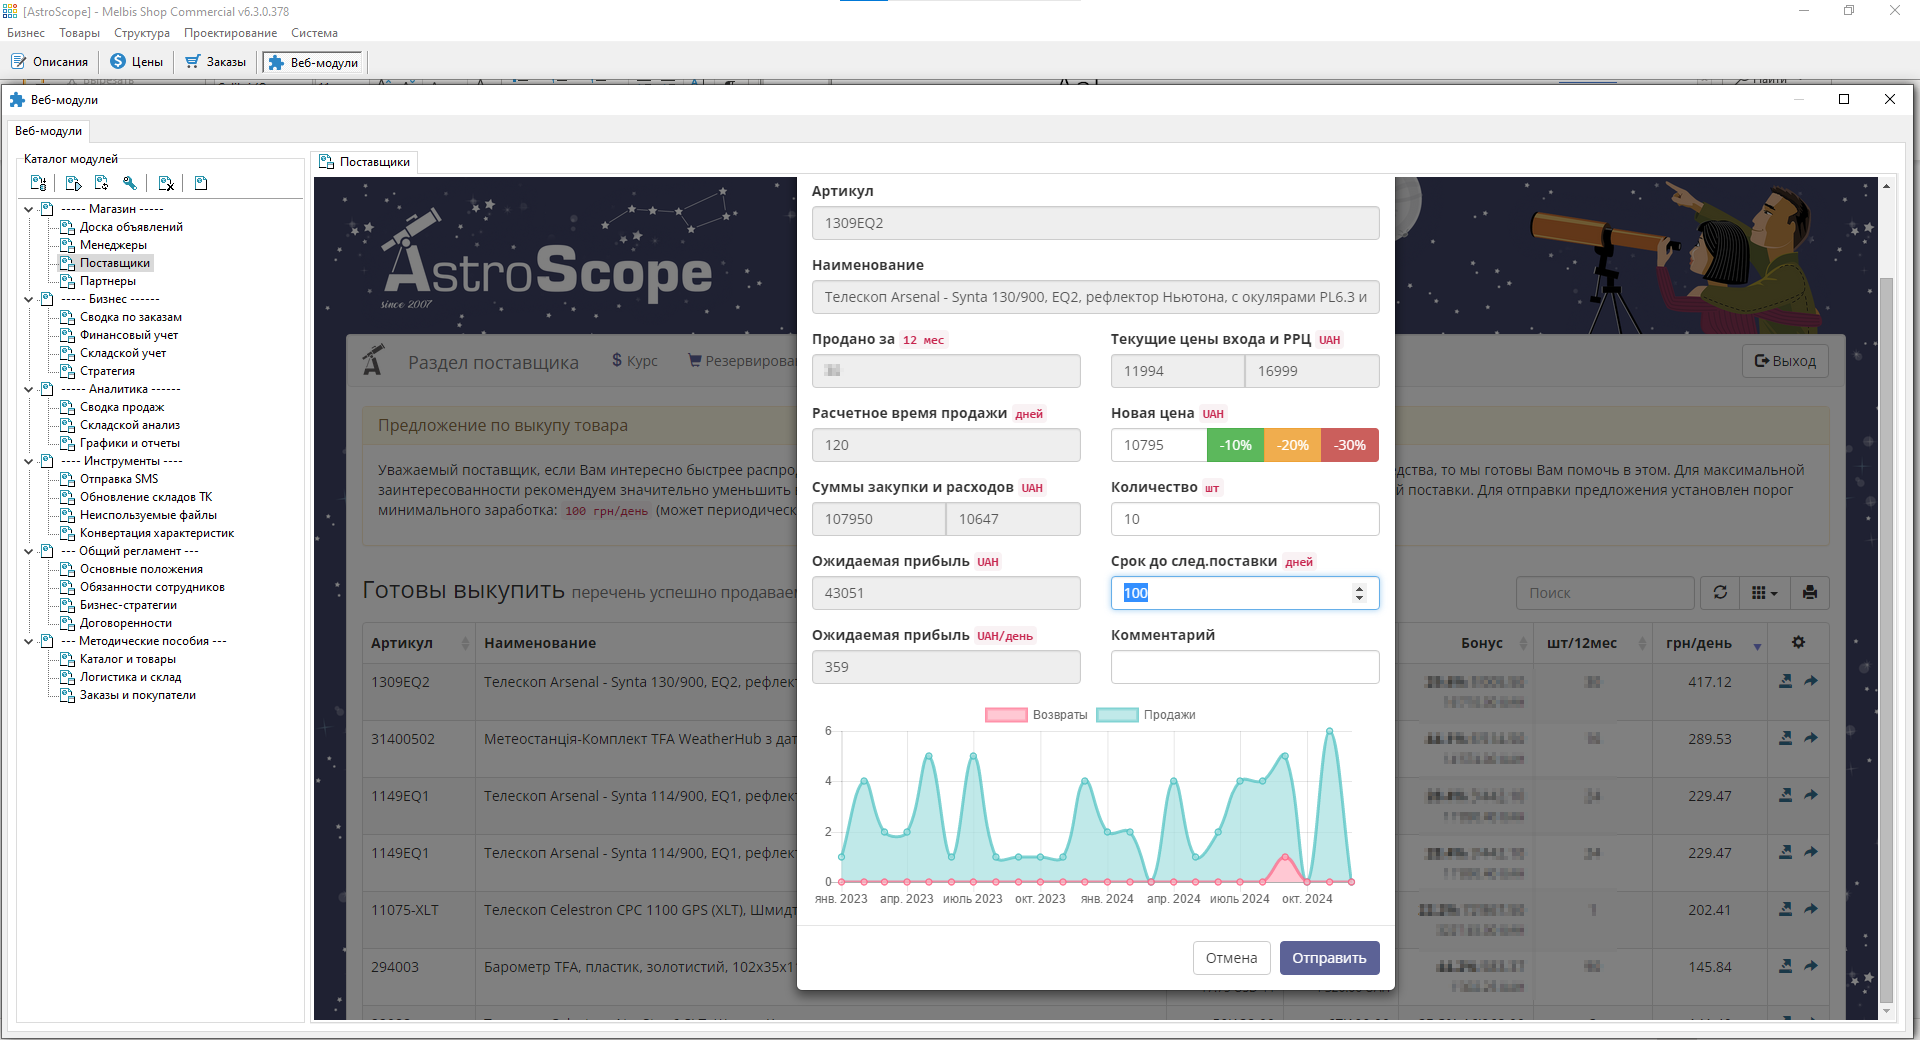Click the gear icon in table header

[x=1798, y=642]
